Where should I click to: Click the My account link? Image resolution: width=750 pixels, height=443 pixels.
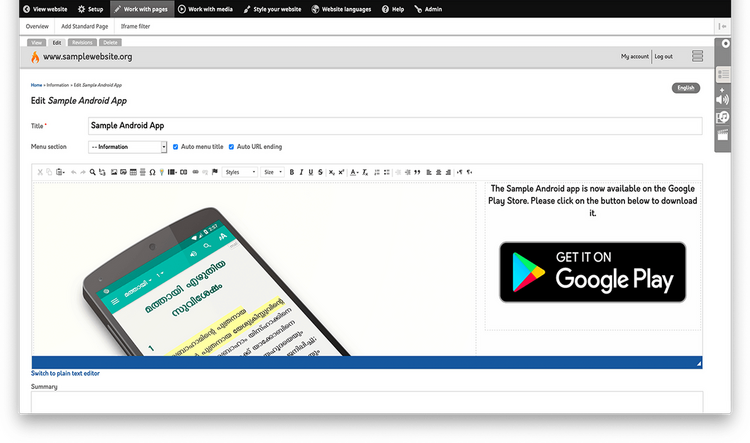pos(635,56)
